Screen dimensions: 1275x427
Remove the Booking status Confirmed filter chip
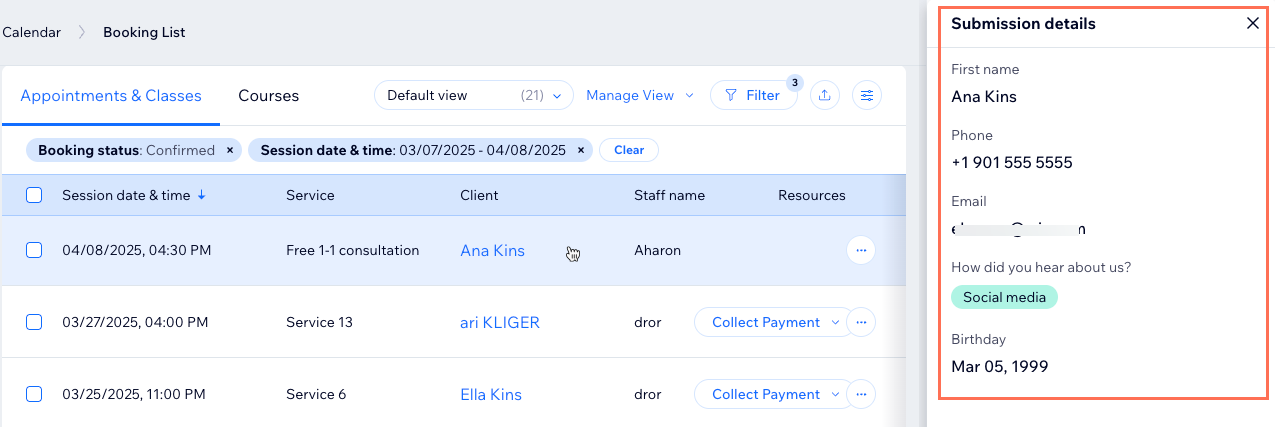click(230, 150)
